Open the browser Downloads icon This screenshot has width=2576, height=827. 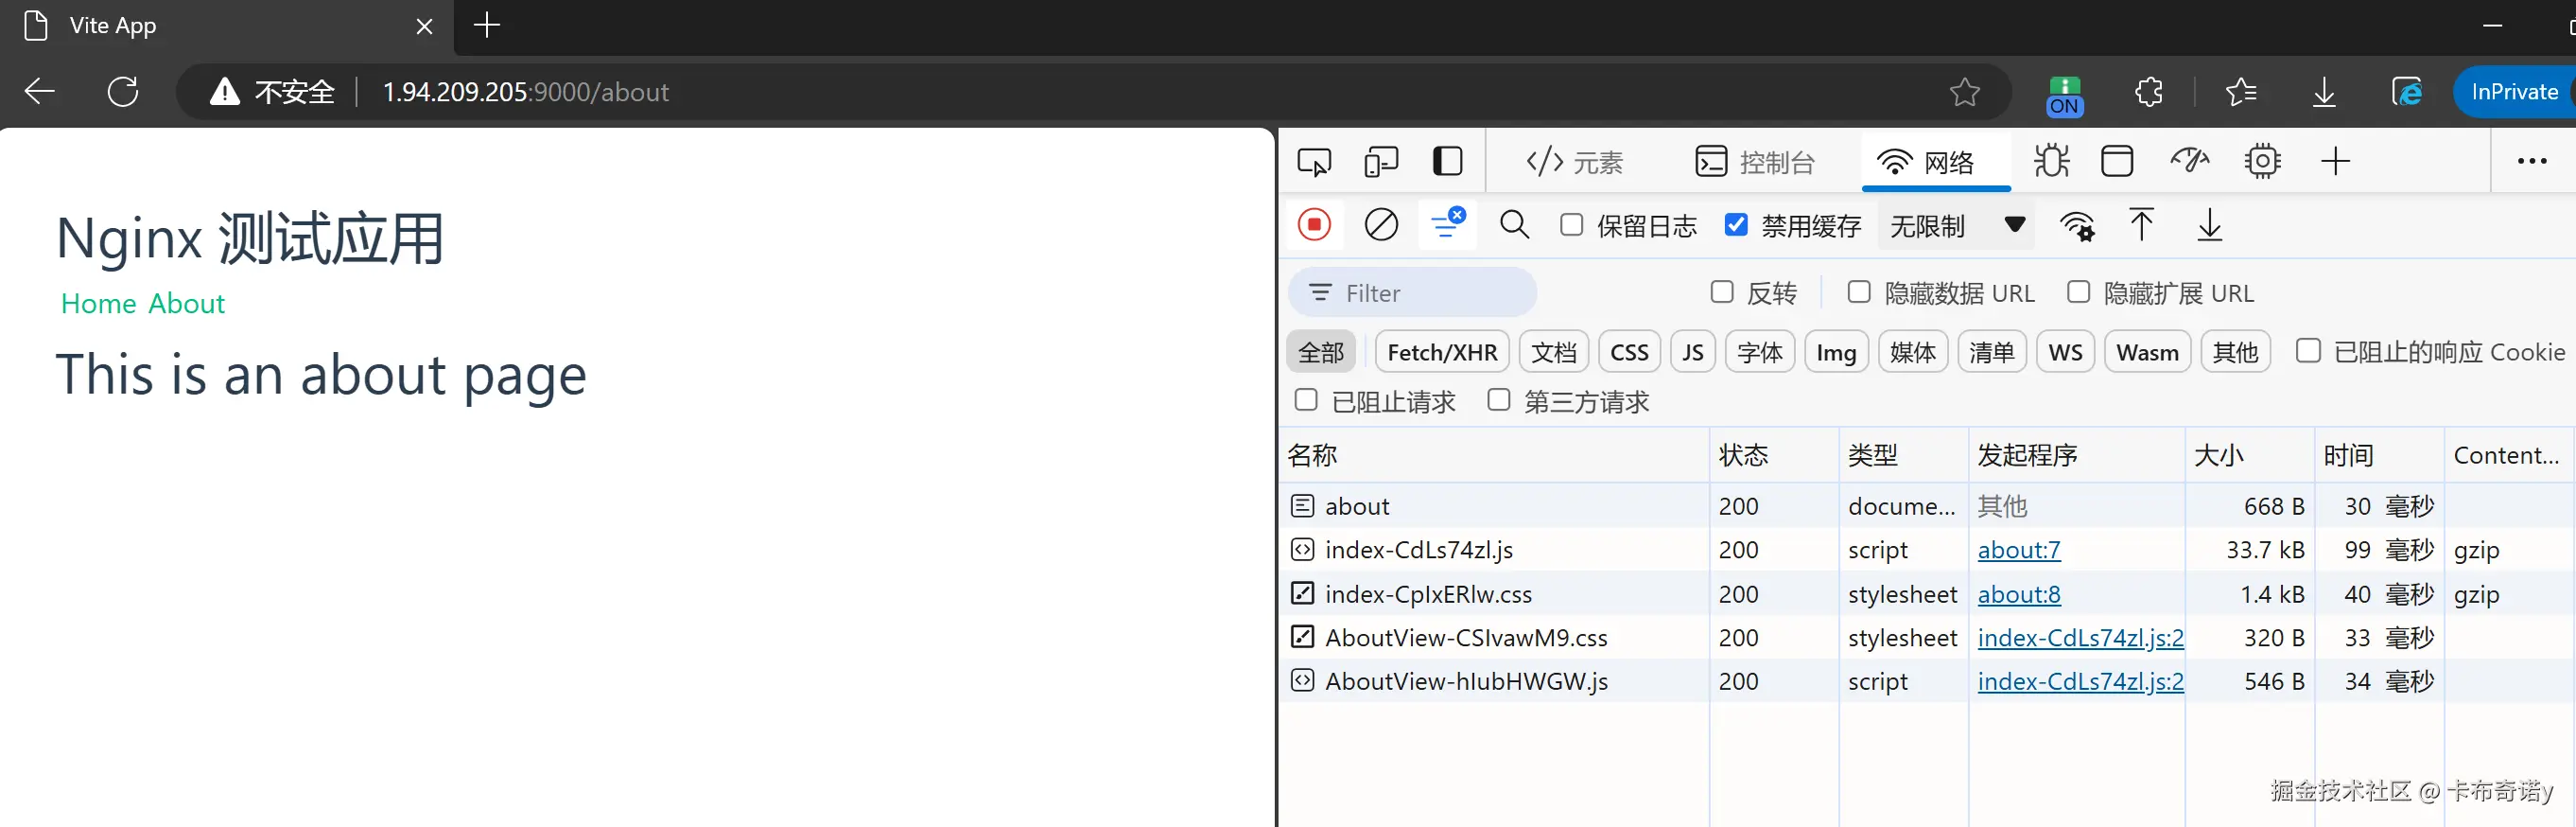2324,92
